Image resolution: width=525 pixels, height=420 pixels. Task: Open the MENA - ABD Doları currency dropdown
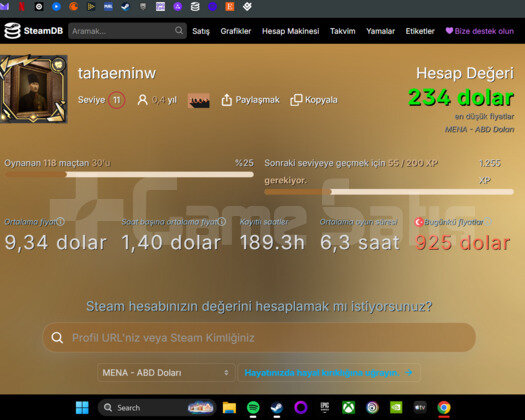point(166,372)
